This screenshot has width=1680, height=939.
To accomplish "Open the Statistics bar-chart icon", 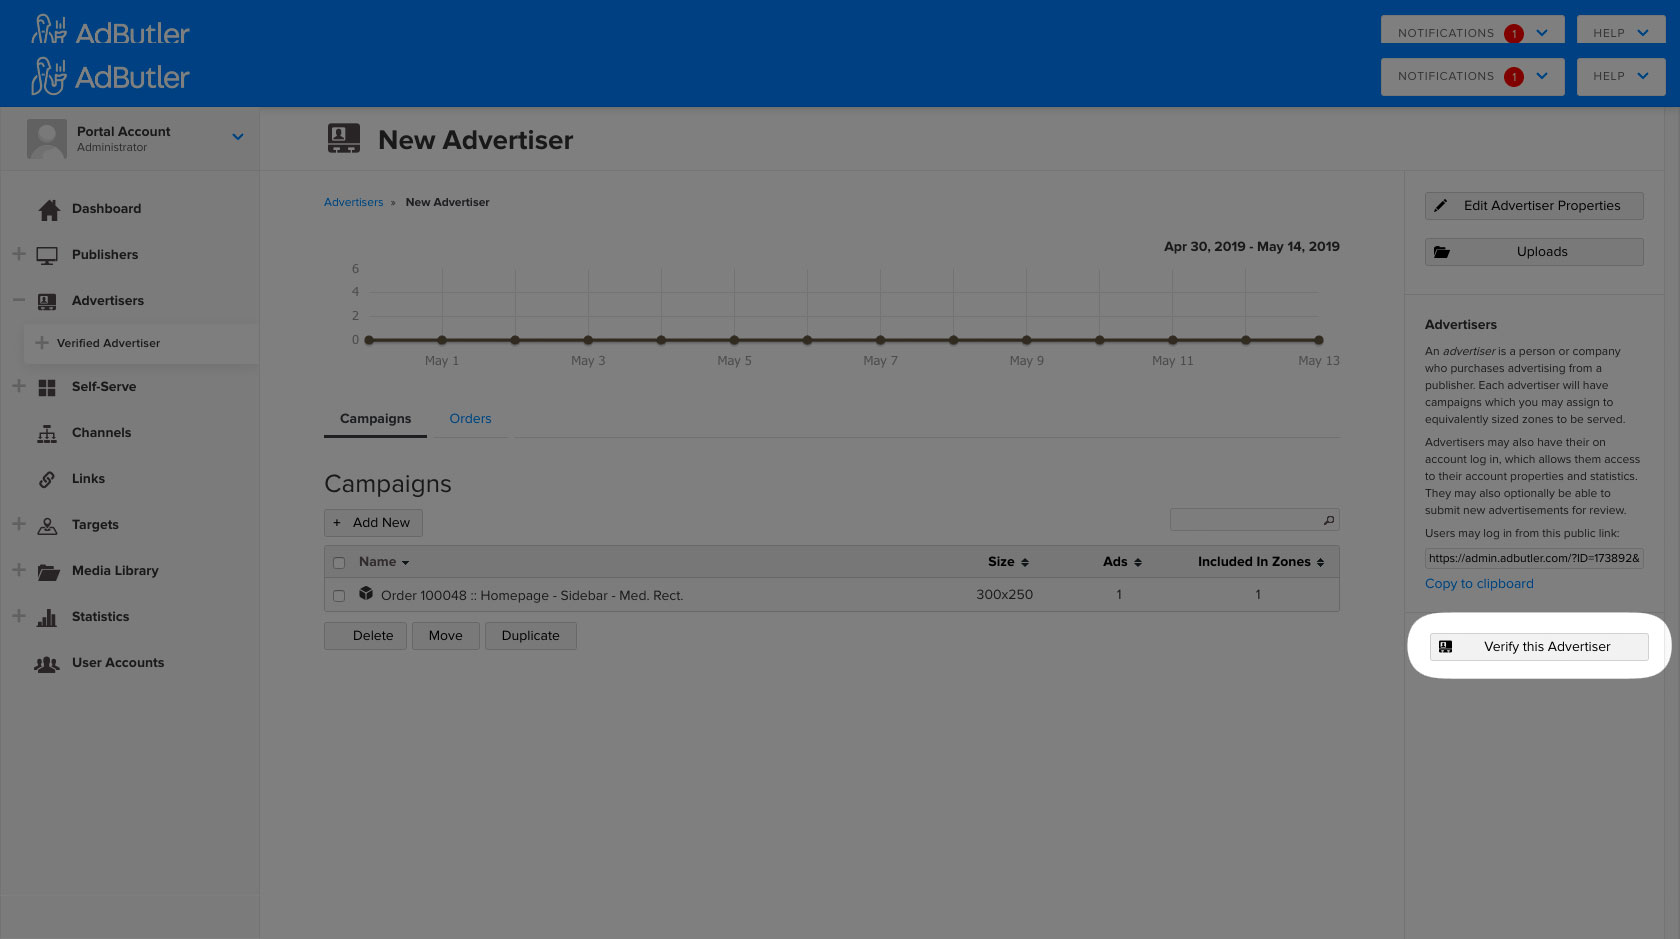I will (47, 616).
